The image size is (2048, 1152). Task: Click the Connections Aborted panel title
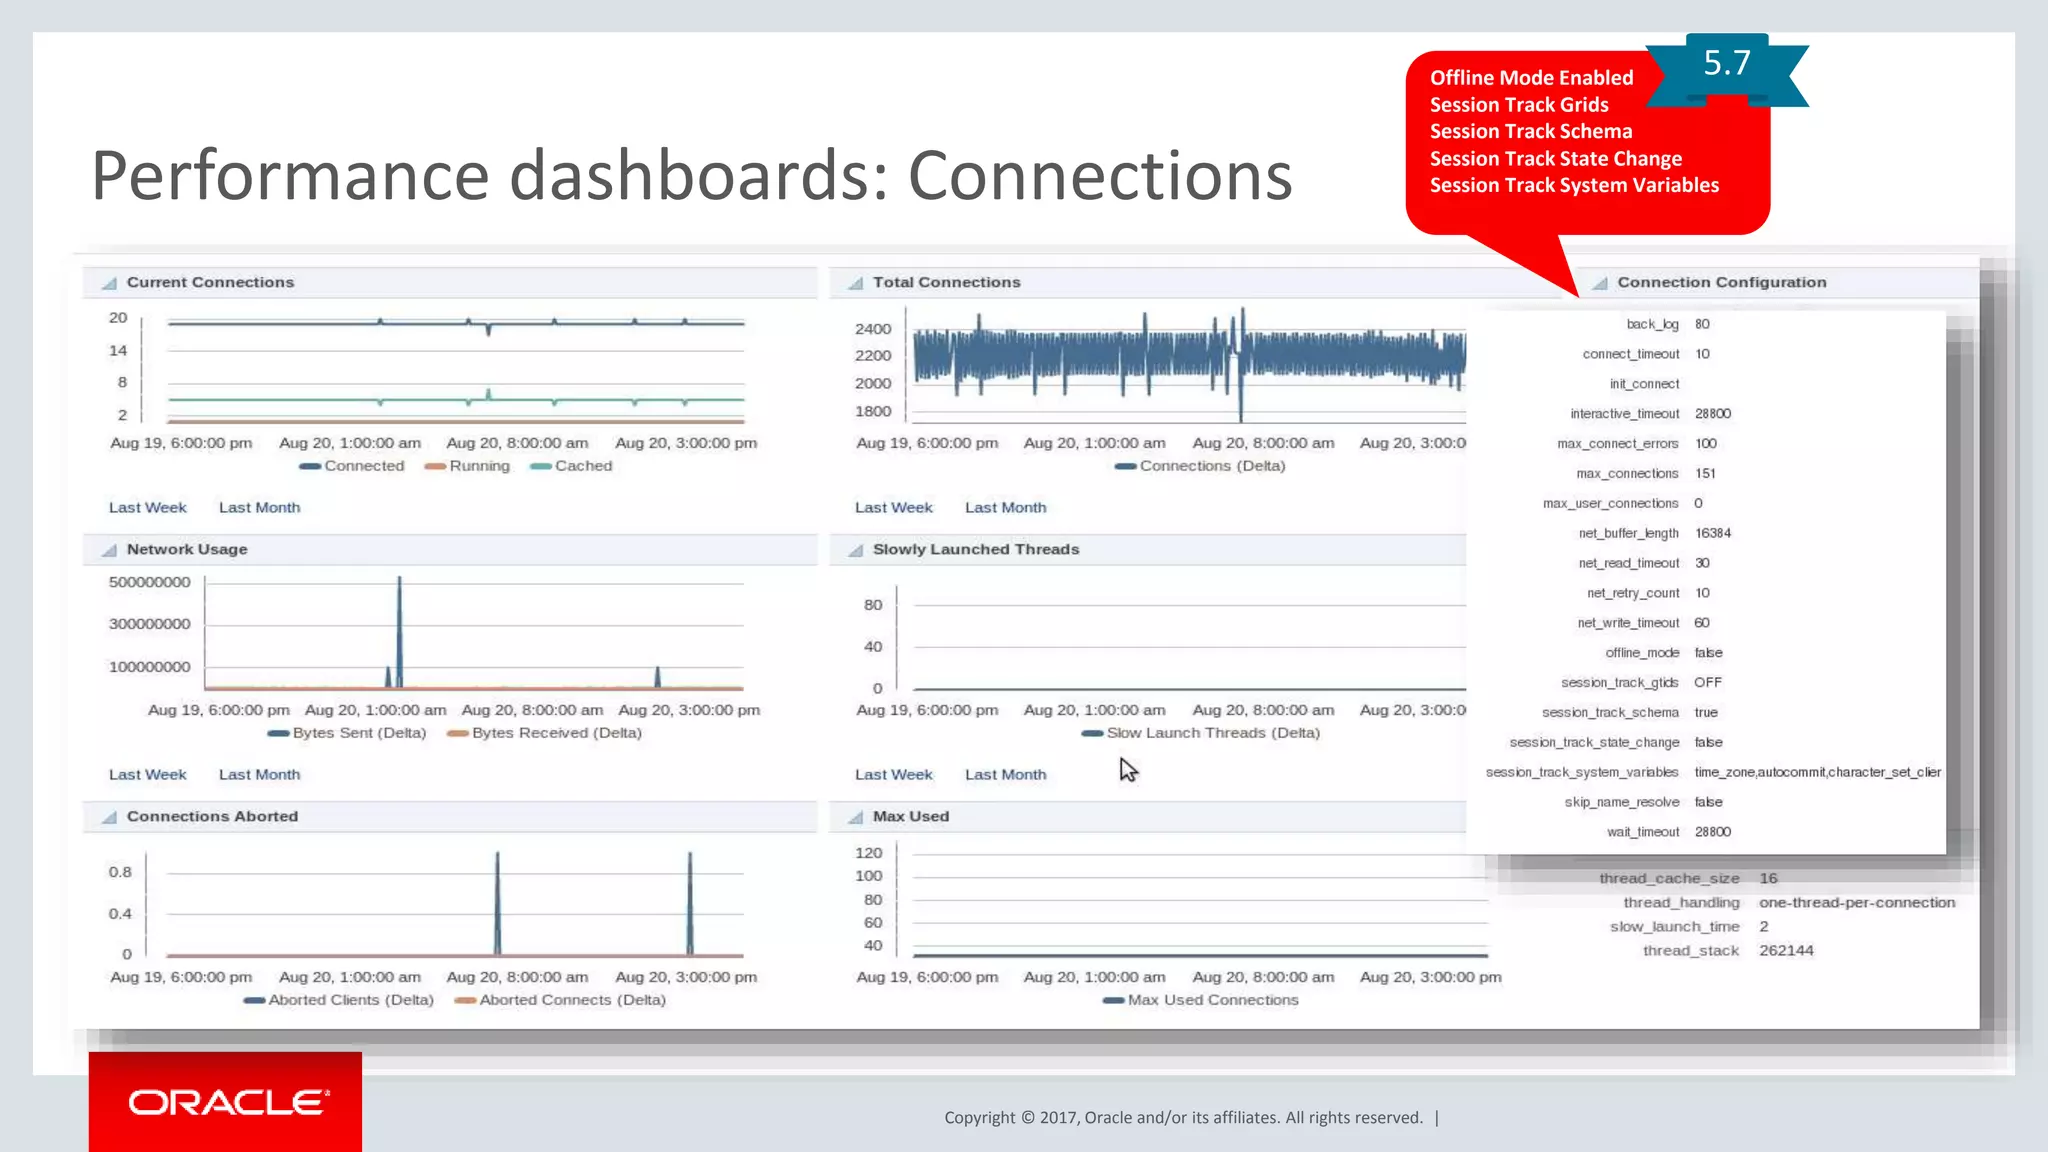click(x=213, y=817)
